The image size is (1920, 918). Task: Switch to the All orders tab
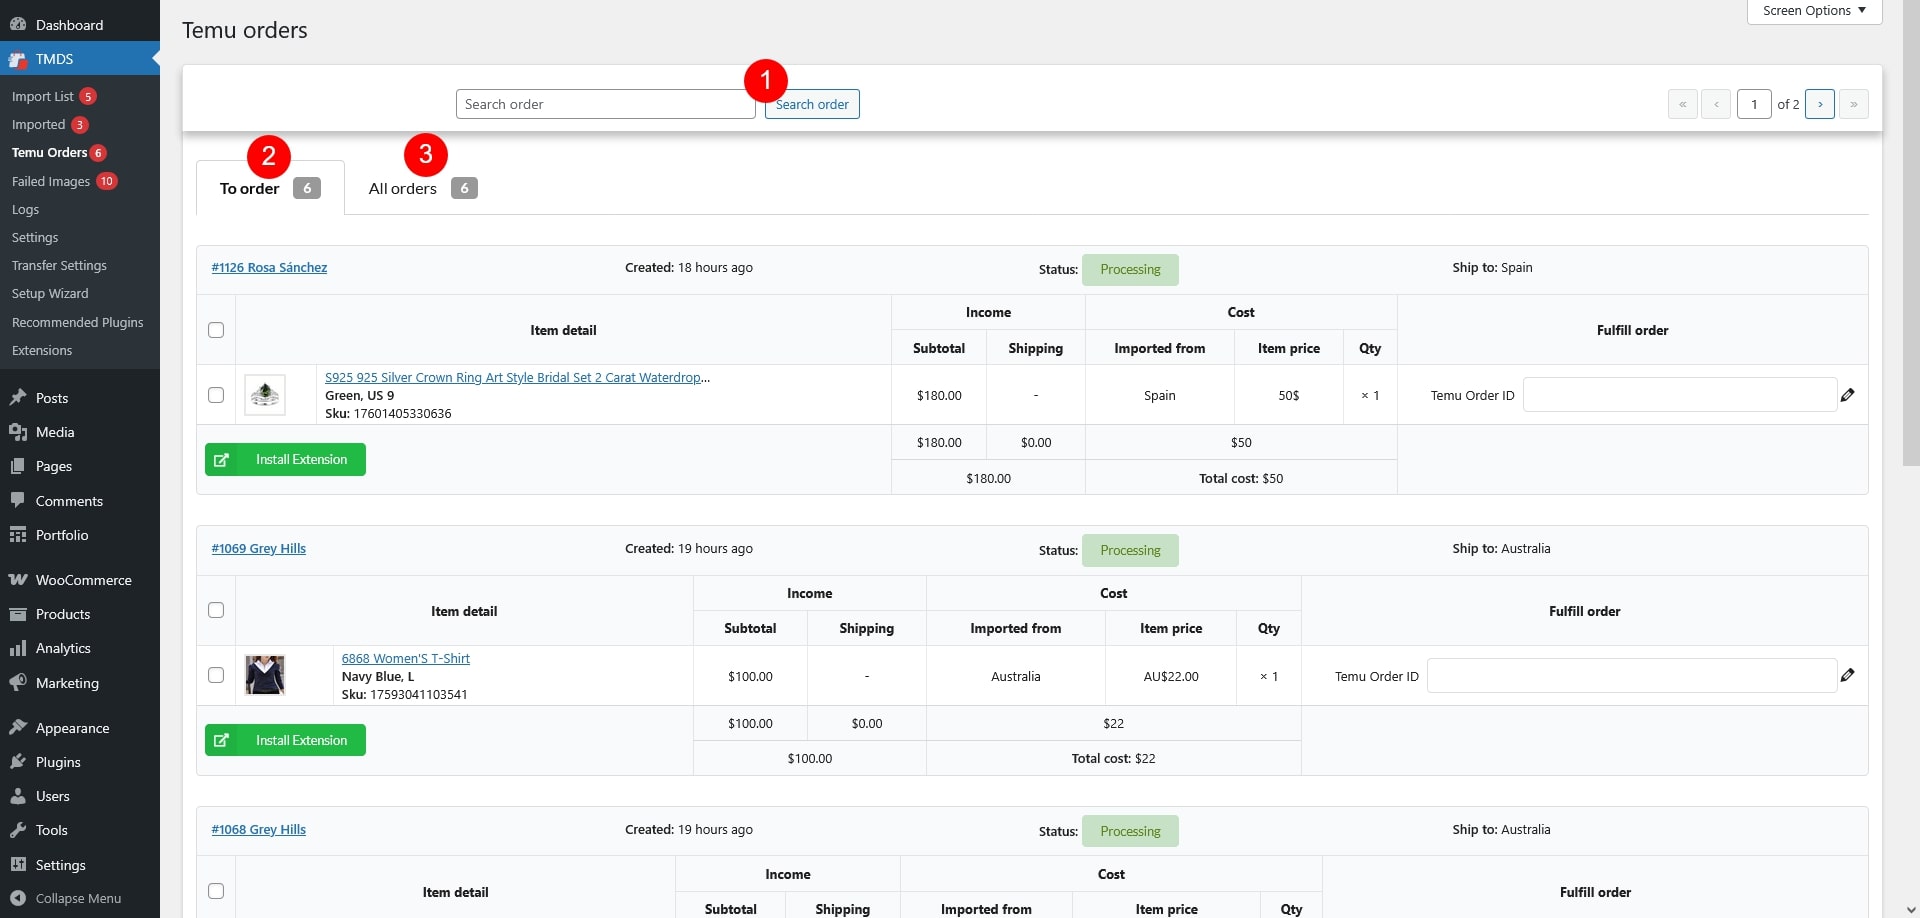pos(422,188)
